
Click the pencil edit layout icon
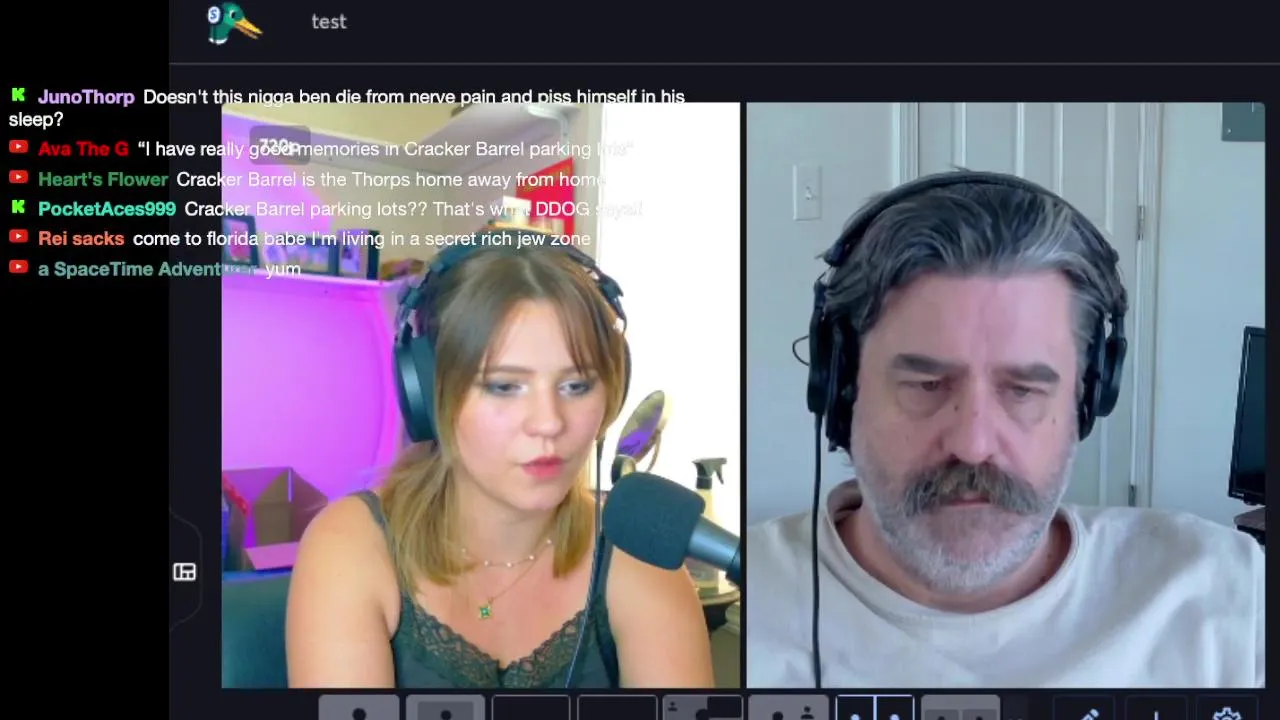[x=1090, y=714]
